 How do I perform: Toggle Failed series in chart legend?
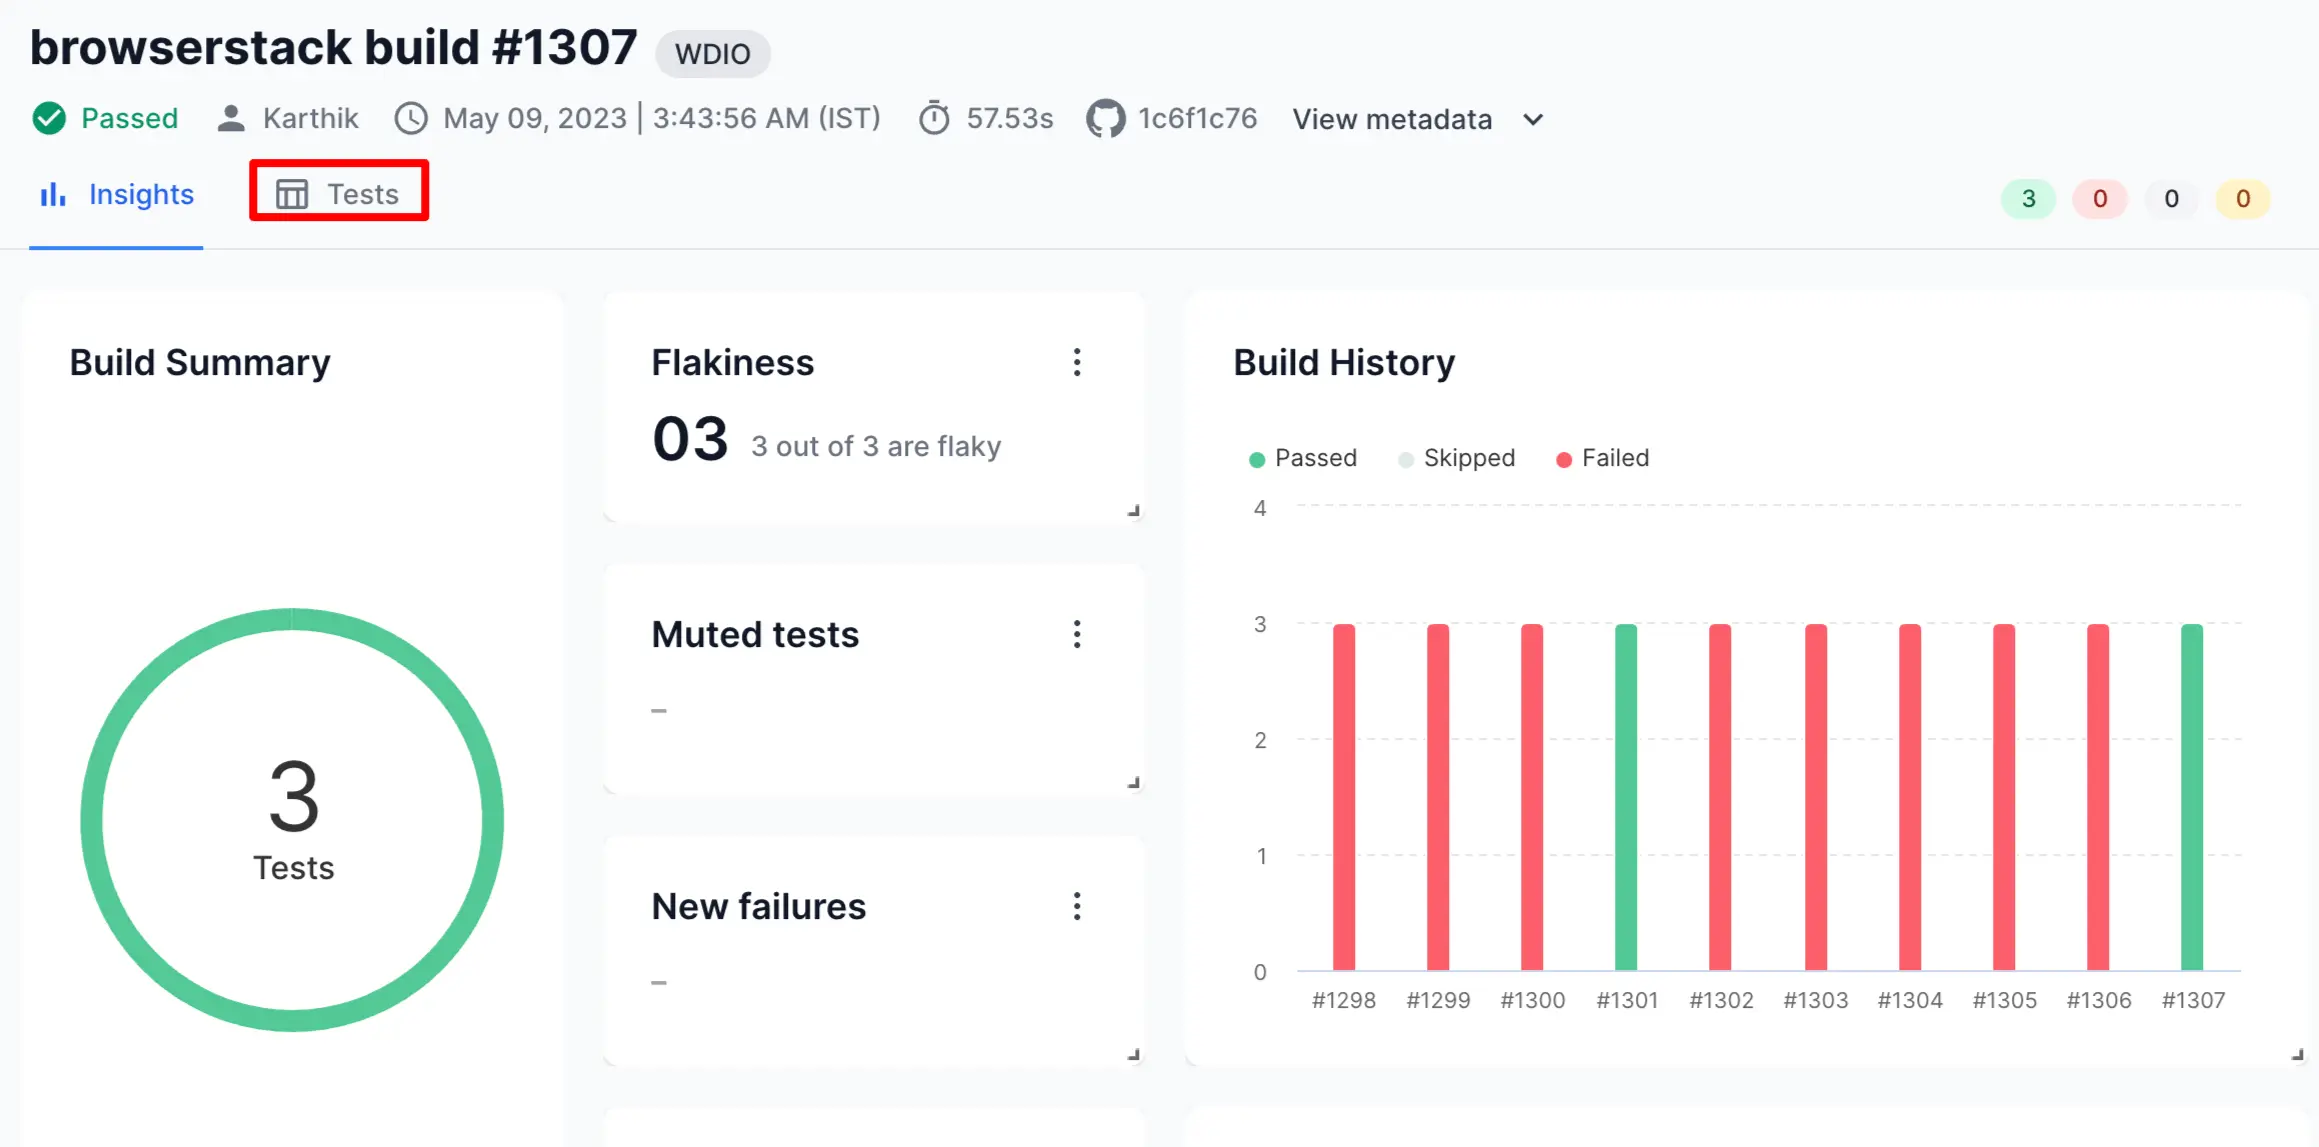click(x=1603, y=458)
